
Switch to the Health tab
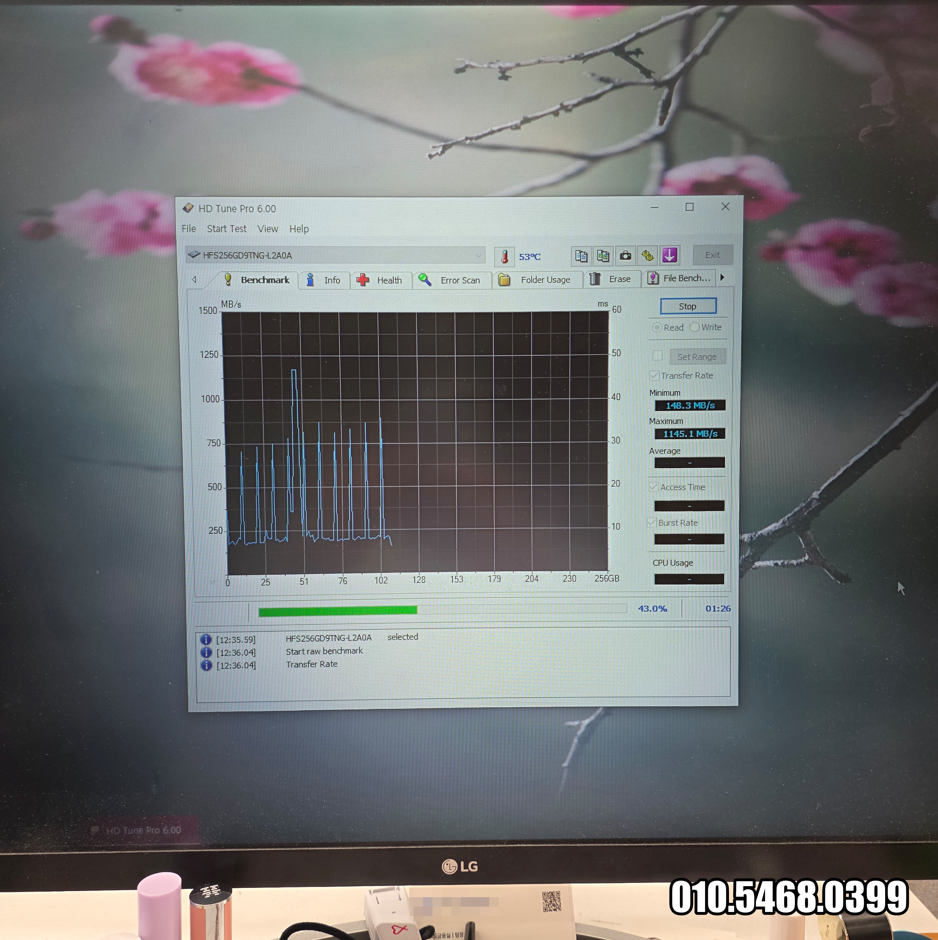tap(380, 280)
